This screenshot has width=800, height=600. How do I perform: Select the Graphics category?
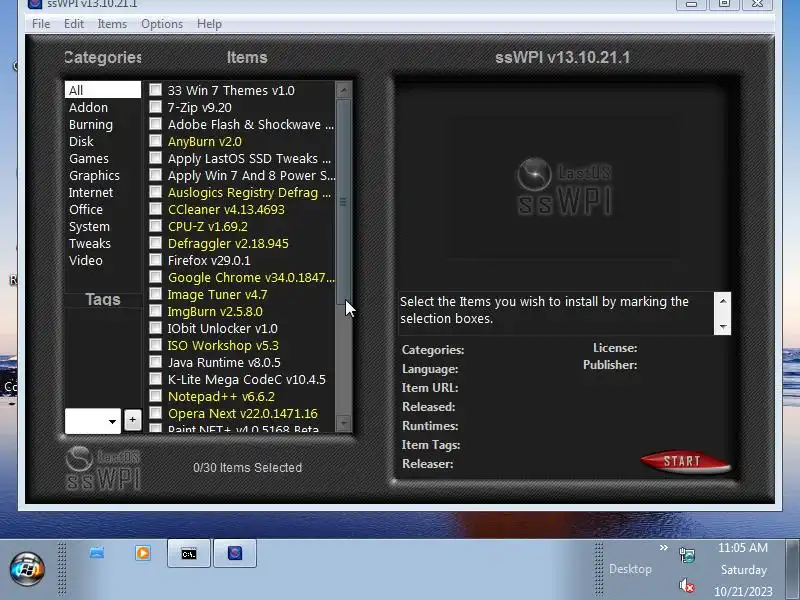tap(103, 175)
